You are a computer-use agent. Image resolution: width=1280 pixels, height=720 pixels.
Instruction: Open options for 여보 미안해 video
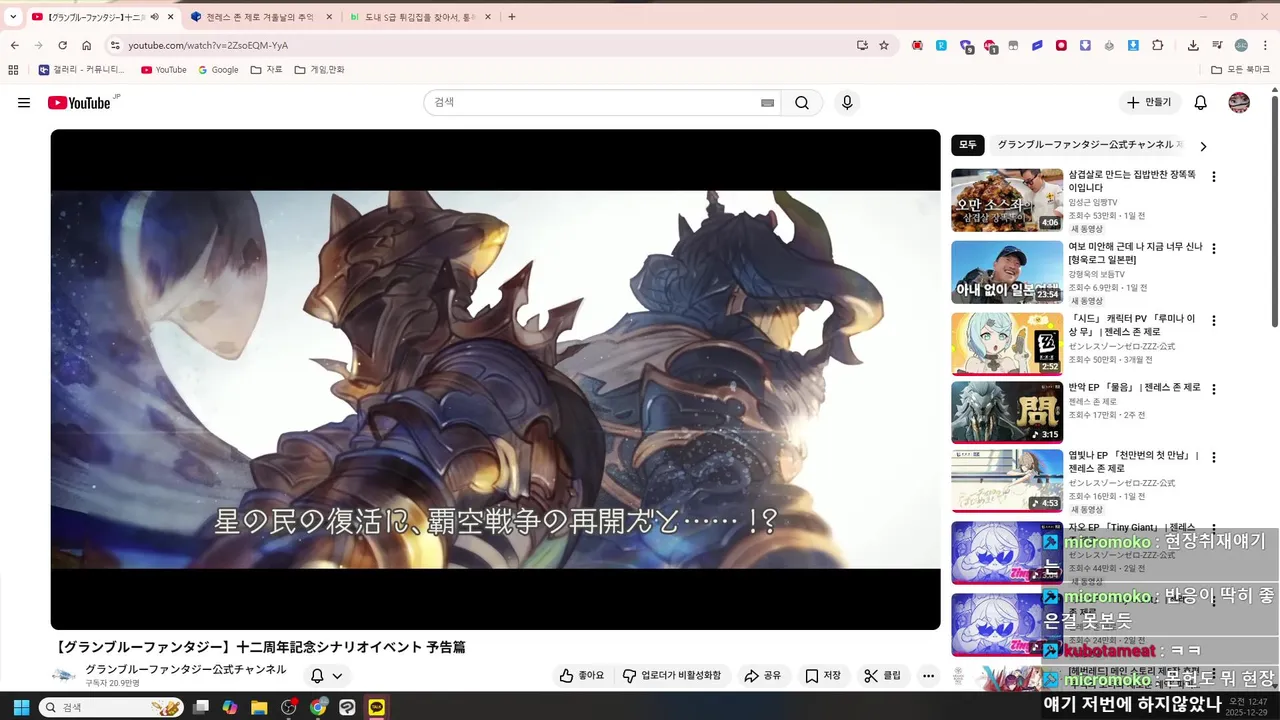(1214, 249)
